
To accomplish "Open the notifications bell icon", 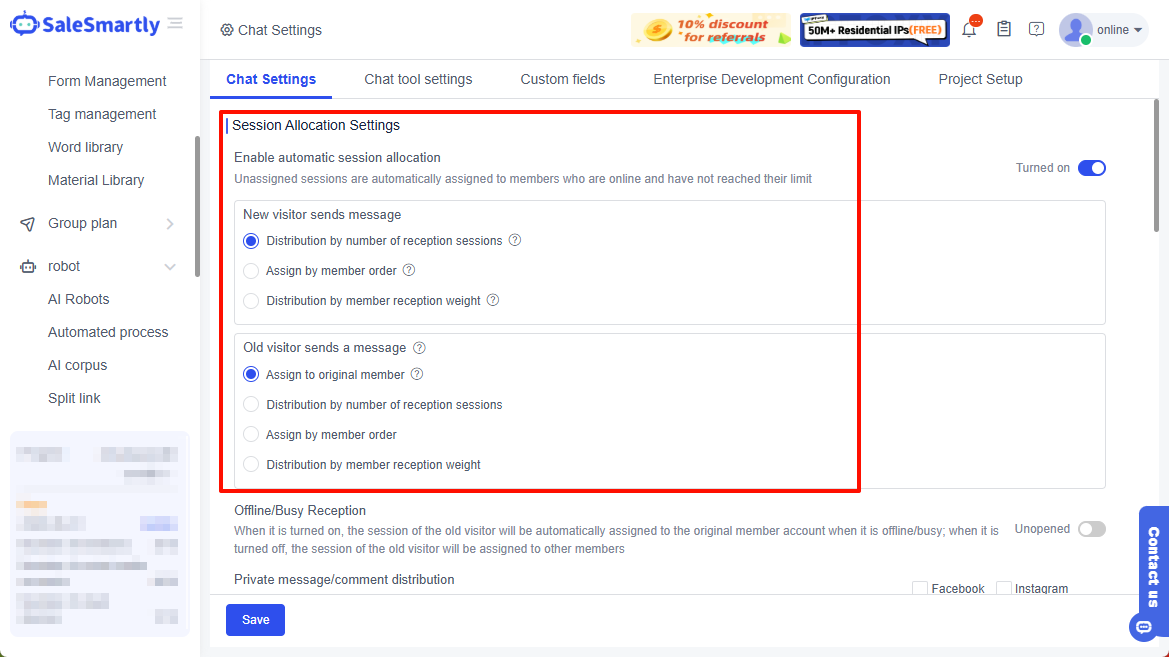I will pyautogui.click(x=969, y=29).
